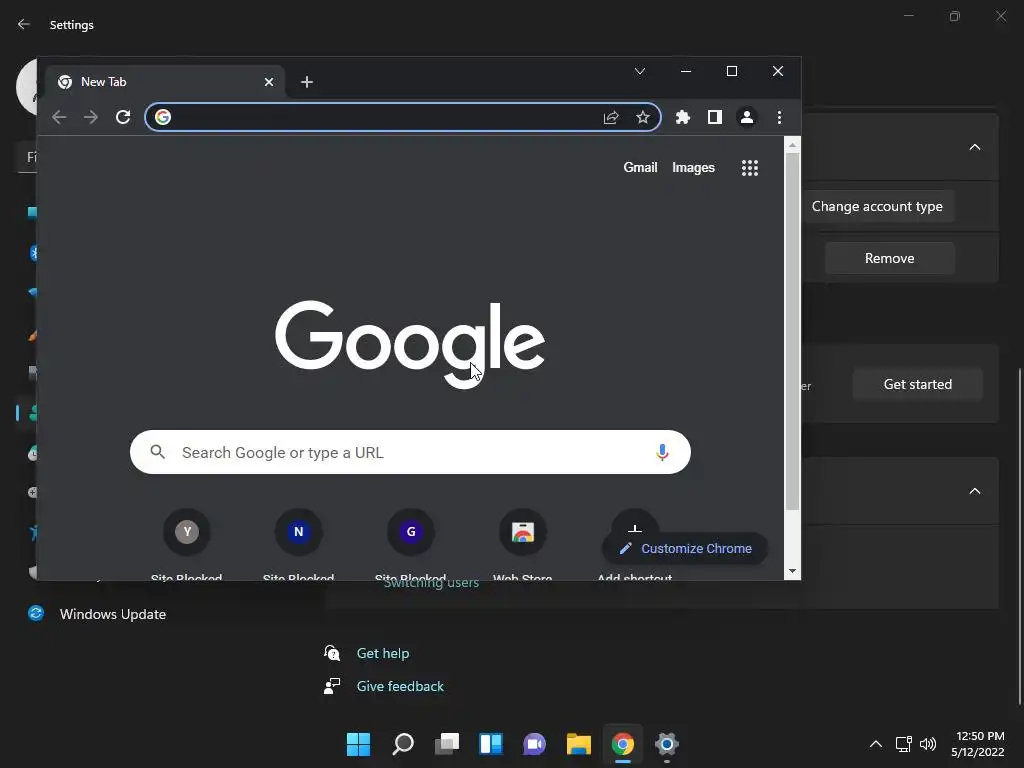The image size is (1024, 768).
Task: Click Chrome's forward navigation arrow
Action: (91, 117)
